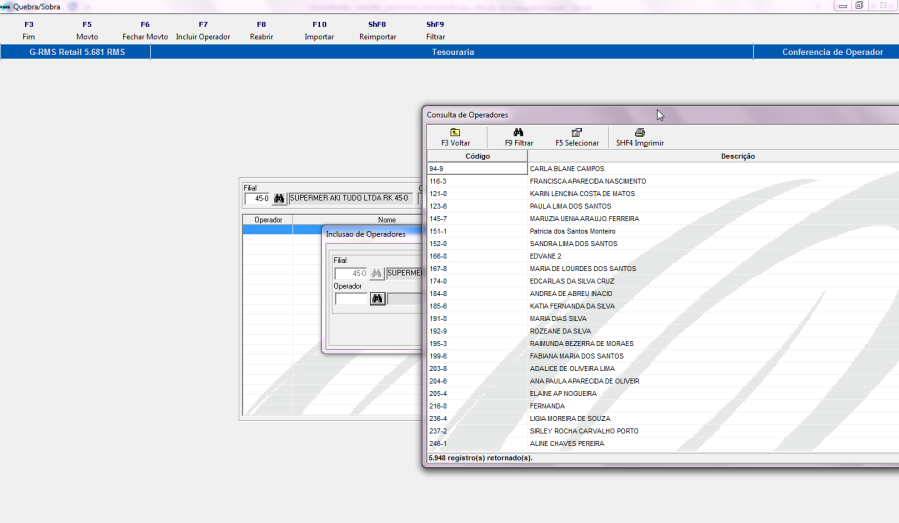899x523 pixels.
Task: Click the Código column header
Action: [477, 156]
